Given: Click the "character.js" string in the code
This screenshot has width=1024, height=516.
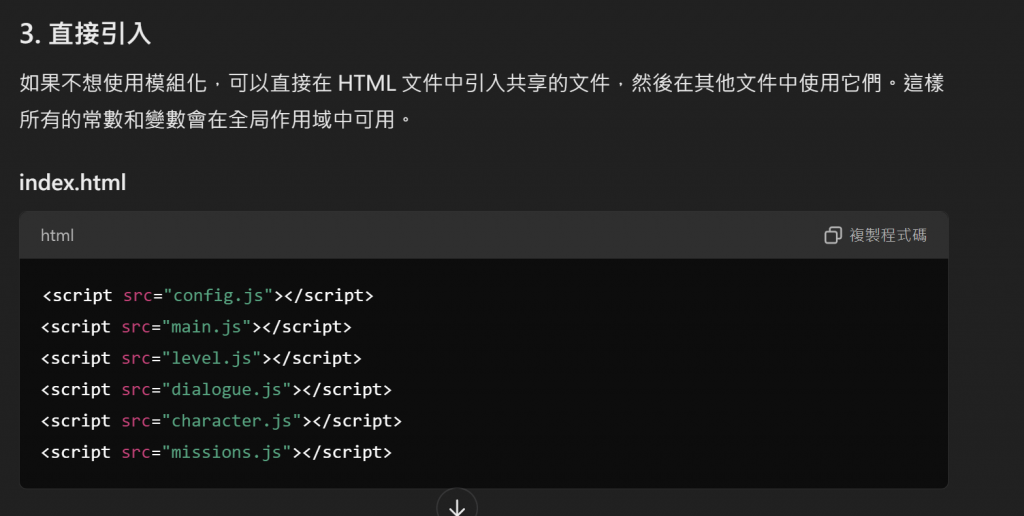Looking at the screenshot, I should point(232,421).
